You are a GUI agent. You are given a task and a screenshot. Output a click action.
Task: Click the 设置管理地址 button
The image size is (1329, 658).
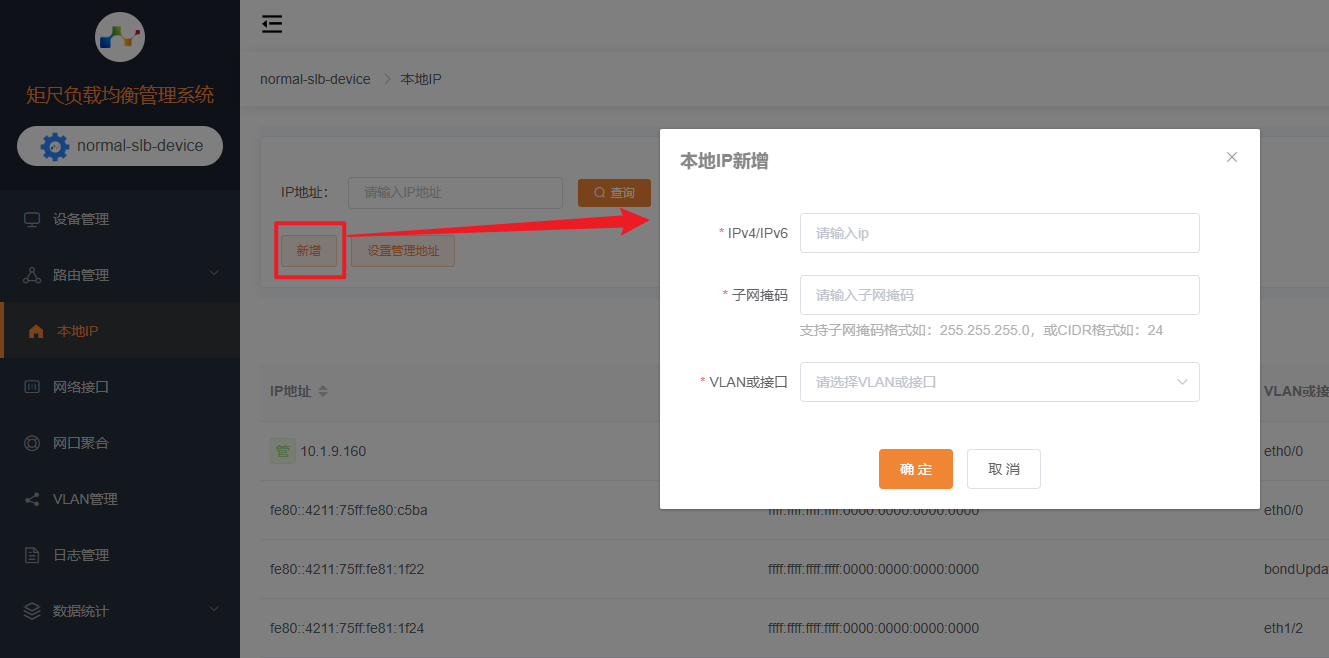click(x=403, y=251)
